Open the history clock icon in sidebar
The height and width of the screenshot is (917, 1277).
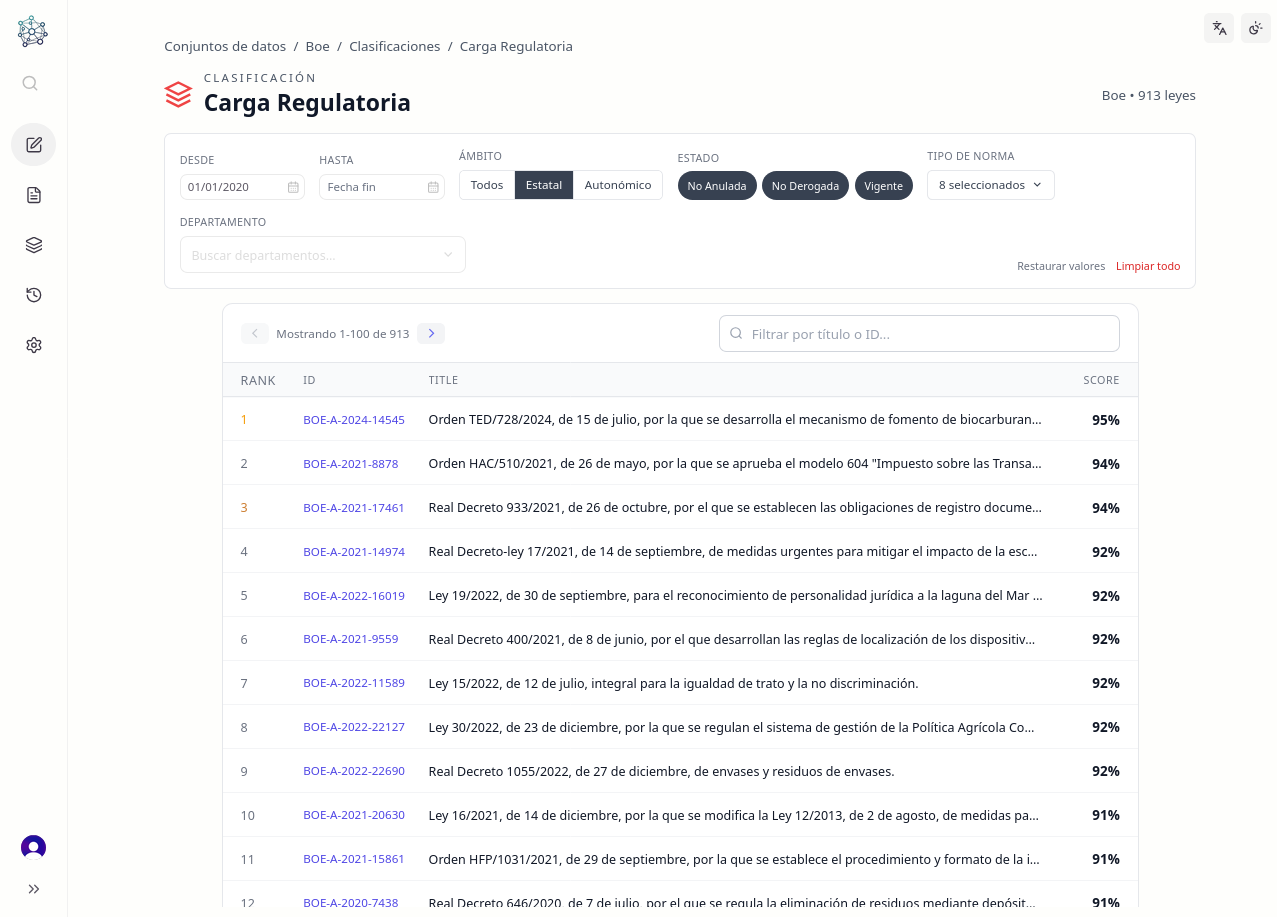coord(34,295)
